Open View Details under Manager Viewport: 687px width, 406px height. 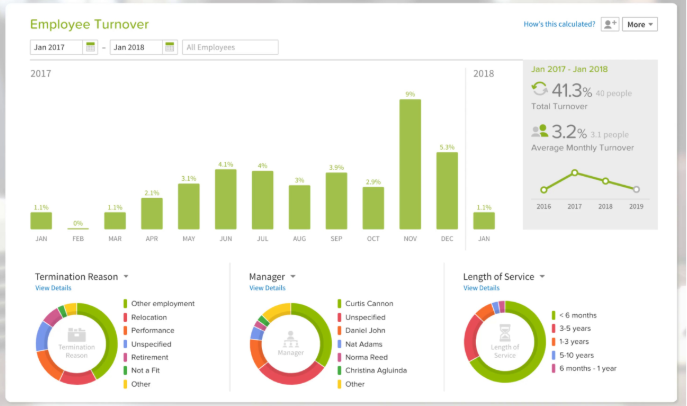(x=267, y=288)
